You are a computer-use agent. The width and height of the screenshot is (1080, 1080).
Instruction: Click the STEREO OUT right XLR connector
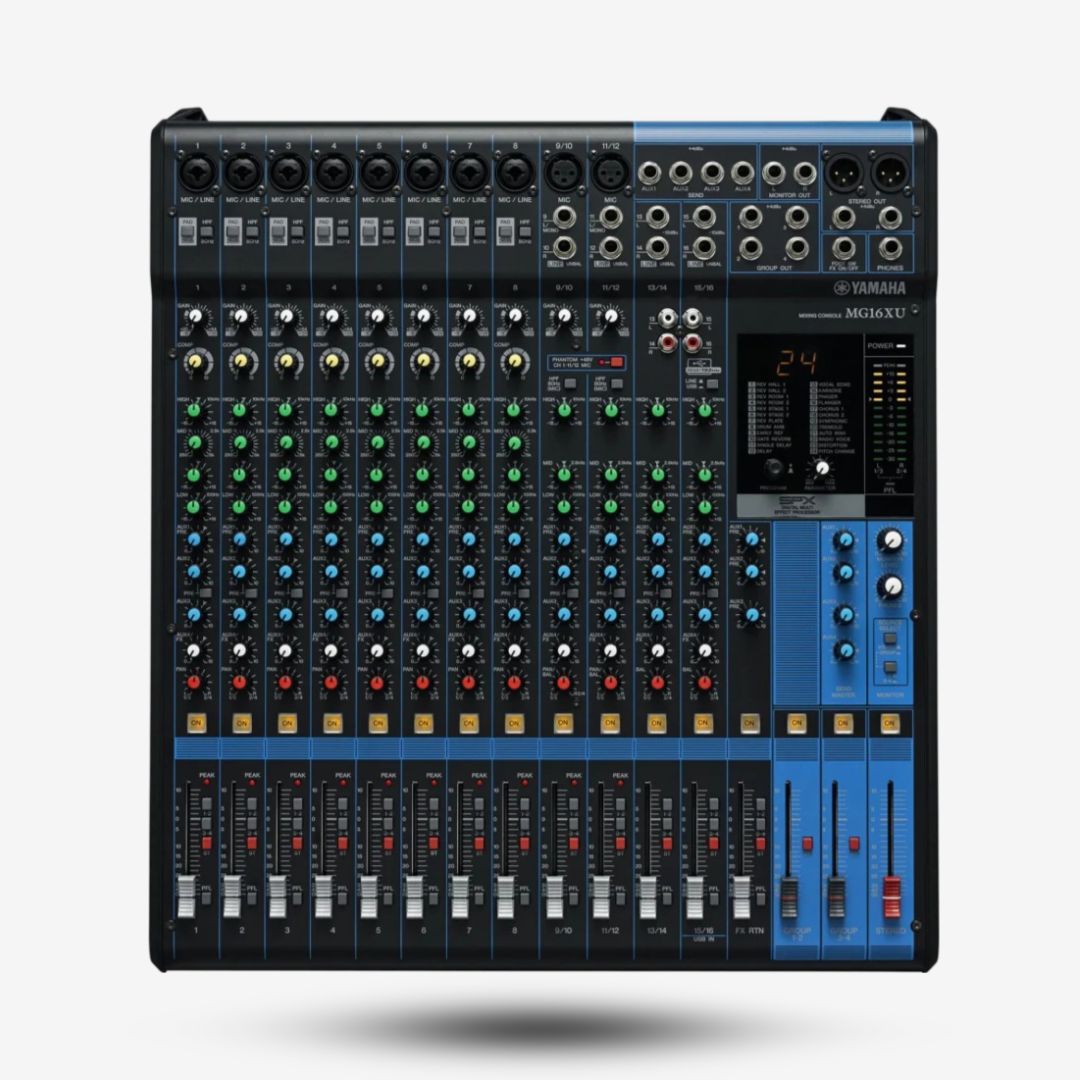click(889, 172)
